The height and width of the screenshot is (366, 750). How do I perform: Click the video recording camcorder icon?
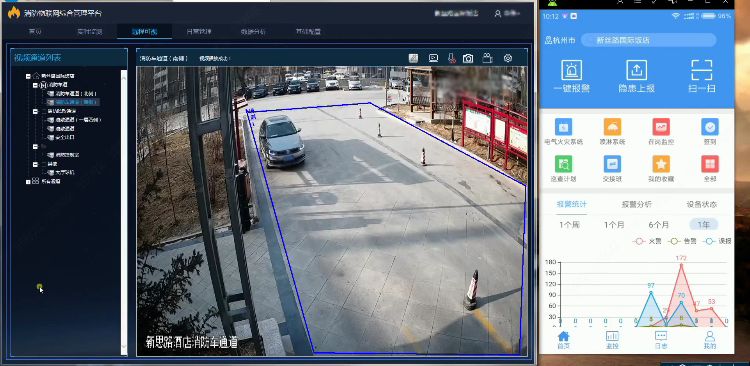(x=487, y=58)
